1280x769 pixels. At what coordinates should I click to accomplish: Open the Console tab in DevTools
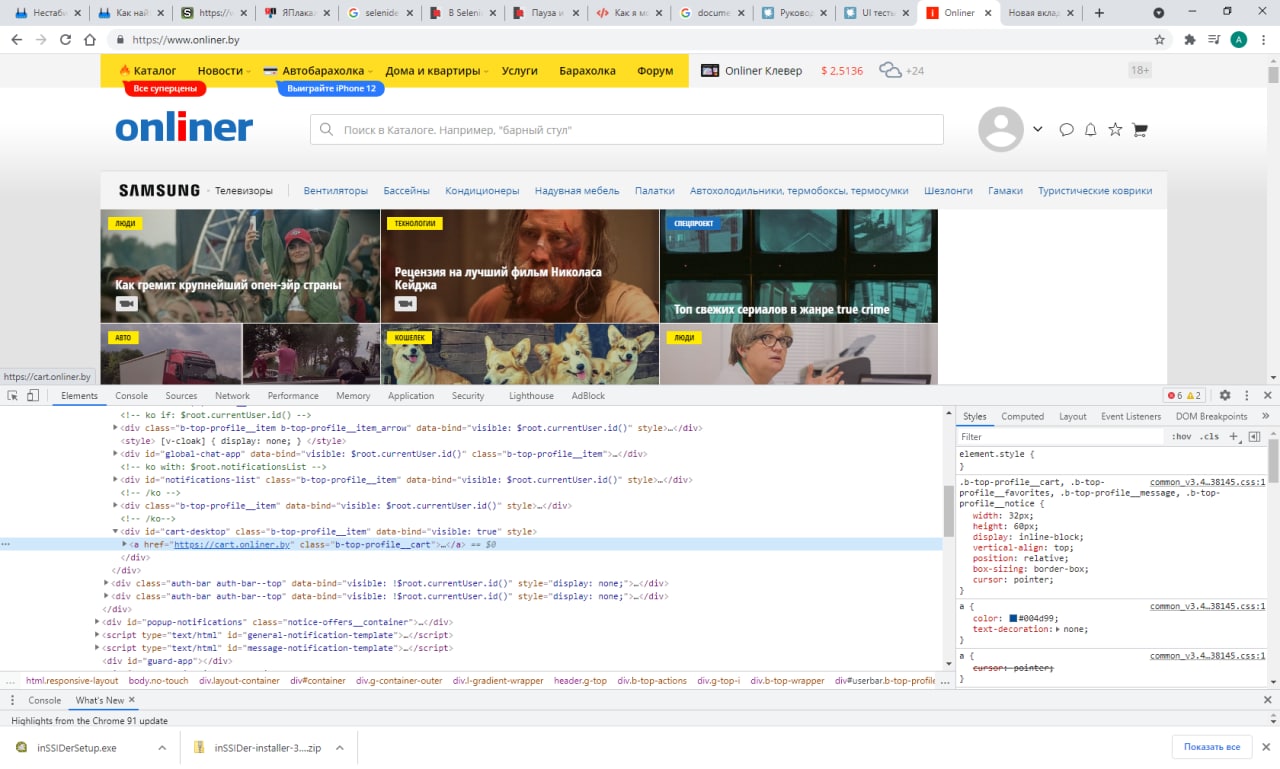(131, 396)
